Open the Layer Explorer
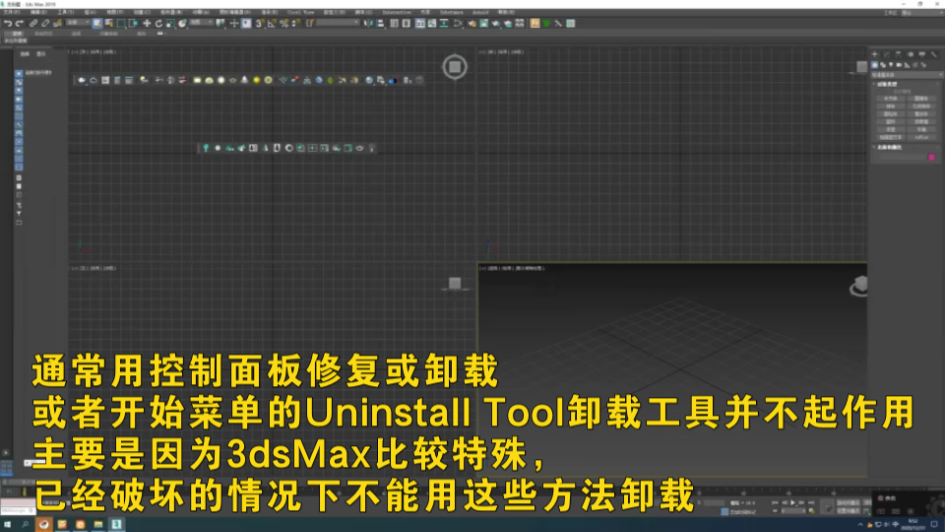Image resolution: width=945 pixels, height=532 pixels. click(406, 23)
